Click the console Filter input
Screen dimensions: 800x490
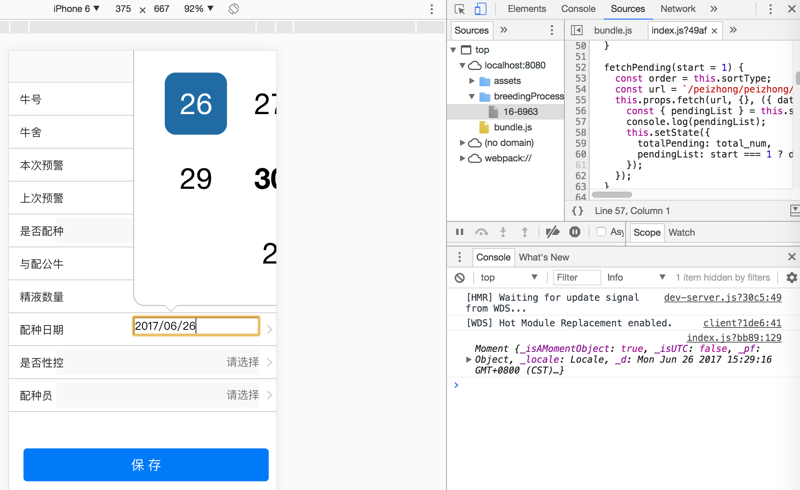coord(577,277)
